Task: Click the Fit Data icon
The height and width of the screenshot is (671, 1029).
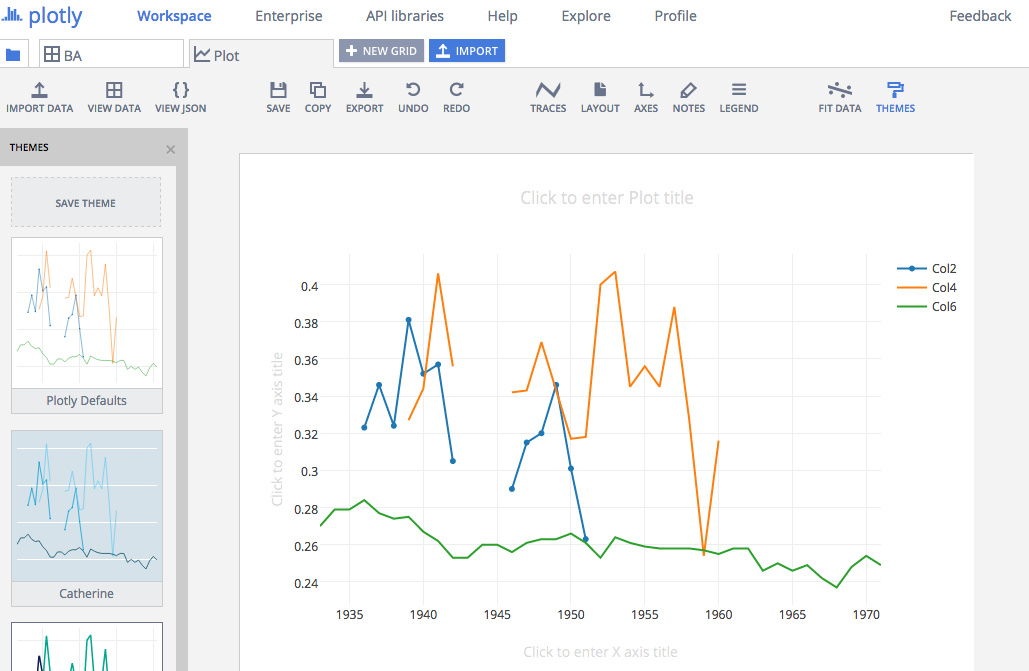Action: [840, 90]
